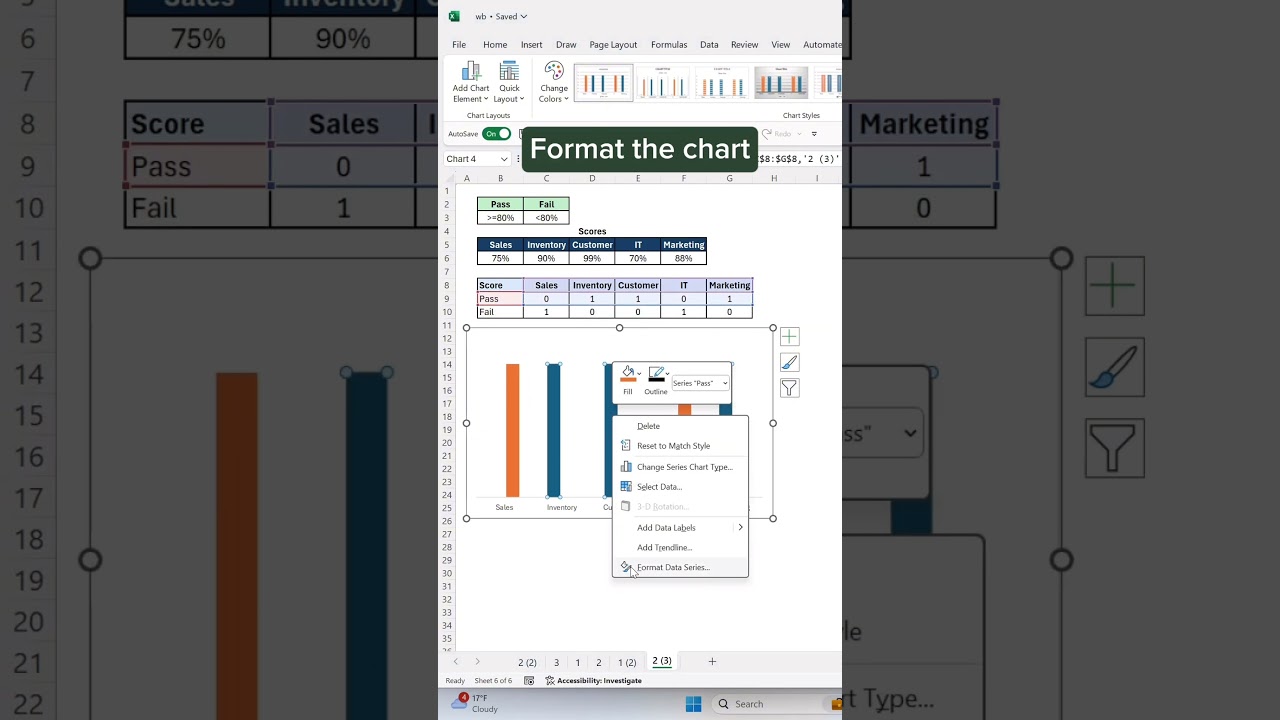Screen dimensions: 1280x720
Task: Open the Outline color dropdown arrow
Action: (x=667, y=374)
